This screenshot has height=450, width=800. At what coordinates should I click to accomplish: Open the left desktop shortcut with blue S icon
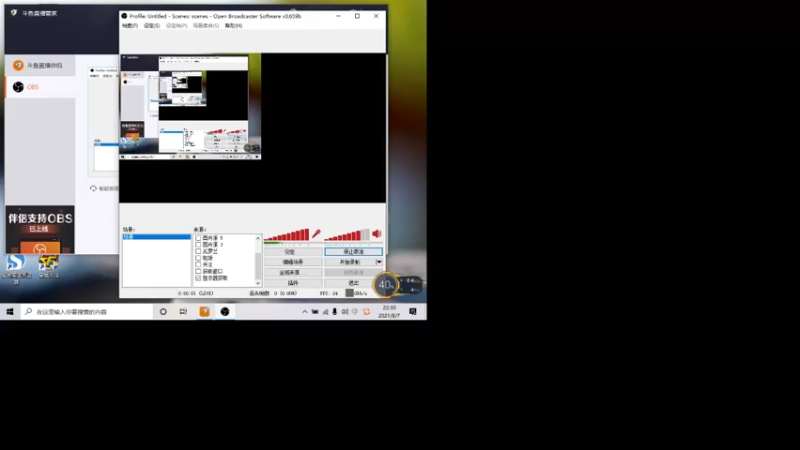coord(16,263)
